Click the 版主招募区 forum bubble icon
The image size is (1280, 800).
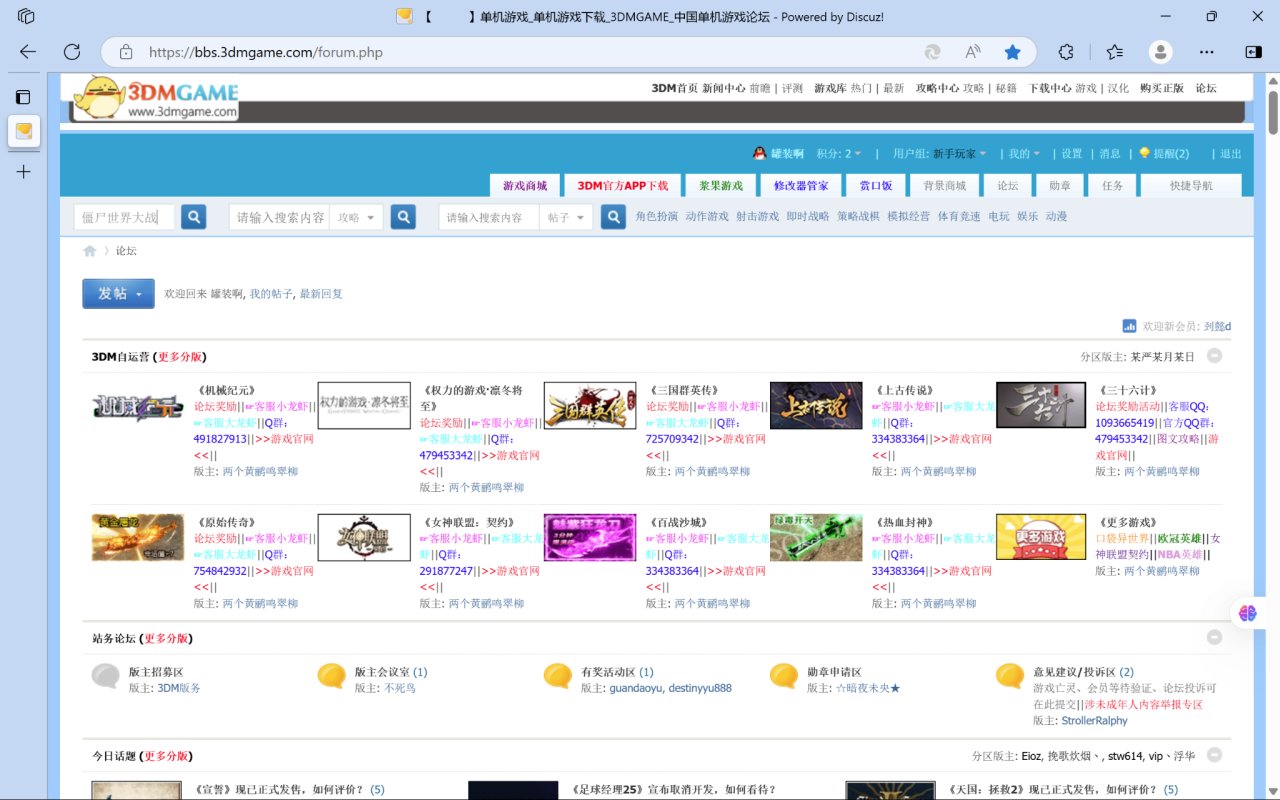[x=106, y=677]
